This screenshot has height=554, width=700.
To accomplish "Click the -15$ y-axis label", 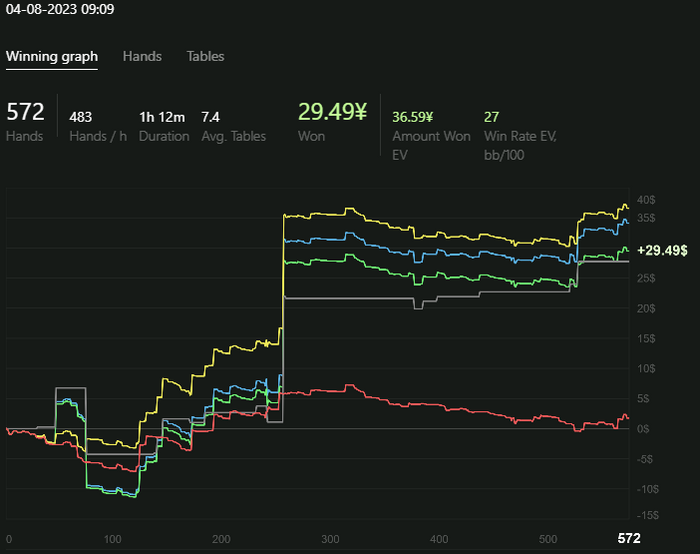I will coord(648,515).
